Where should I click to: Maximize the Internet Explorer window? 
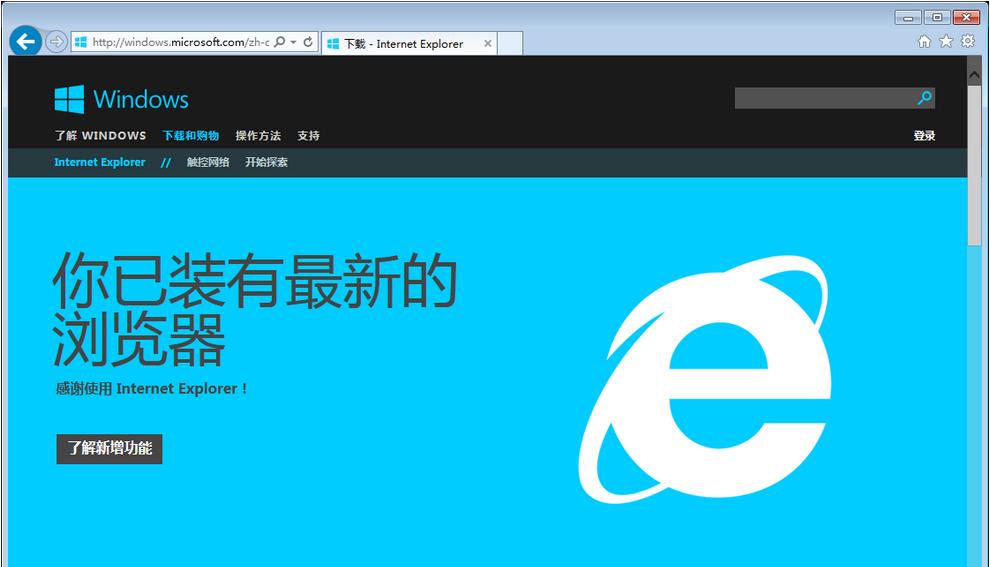coord(938,18)
